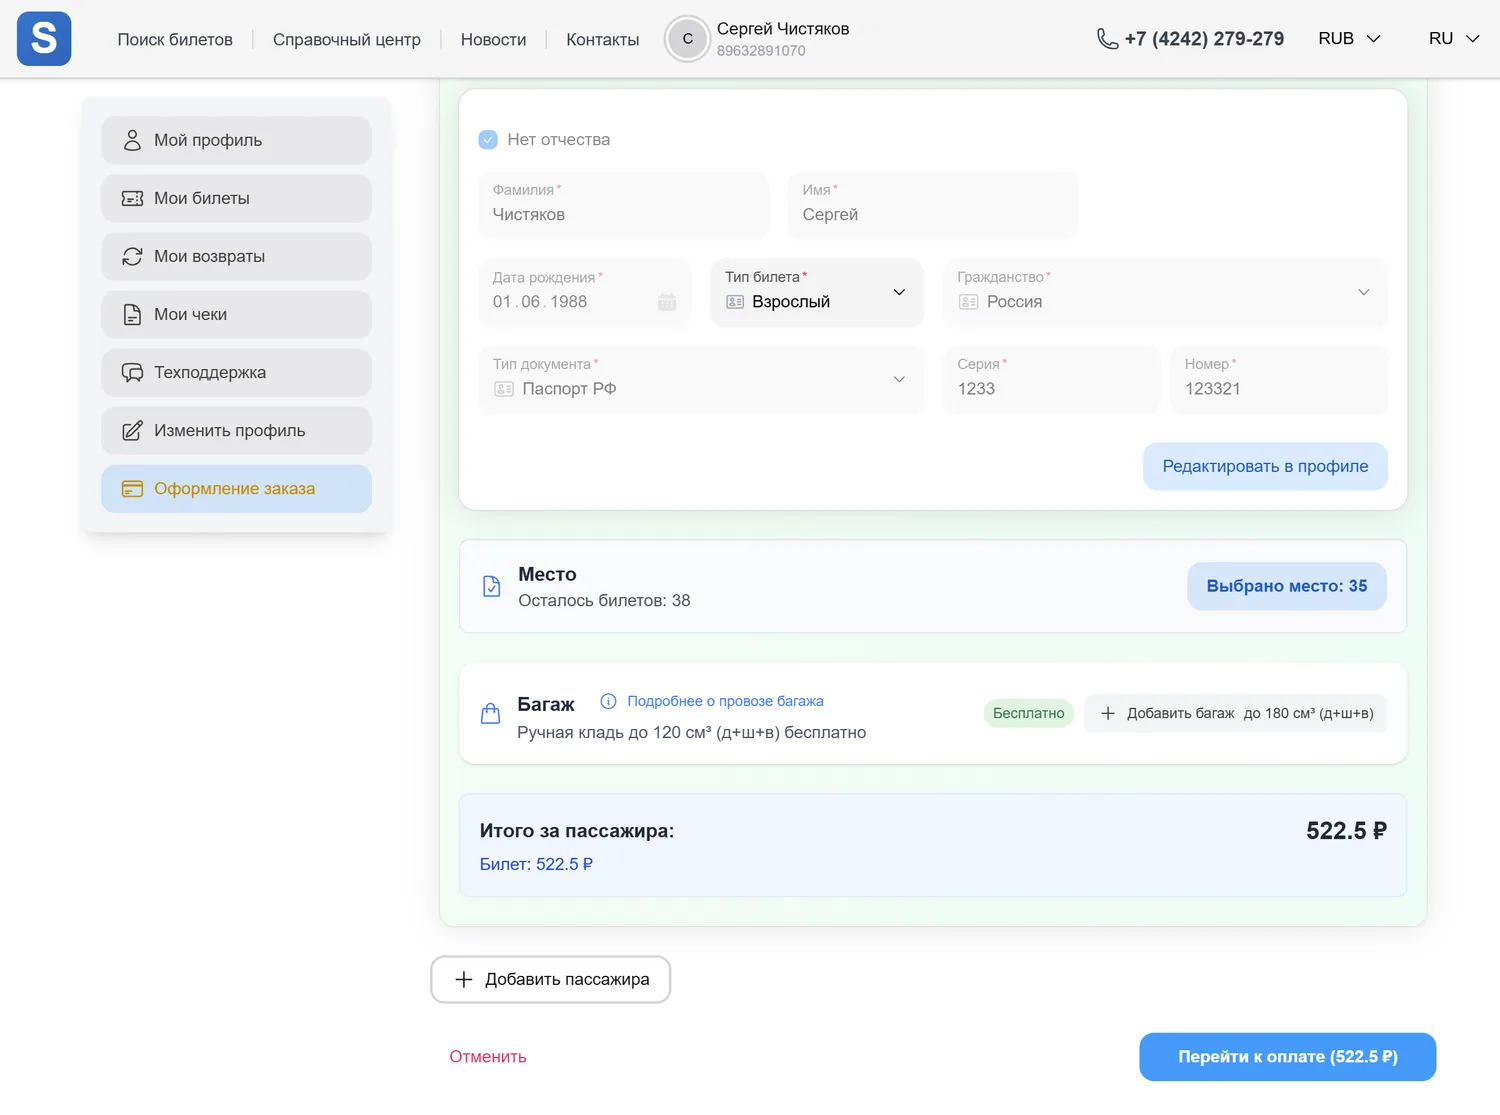Click the Дата рождения field 01.06.1988
1500x1115 pixels.
coord(585,292)
